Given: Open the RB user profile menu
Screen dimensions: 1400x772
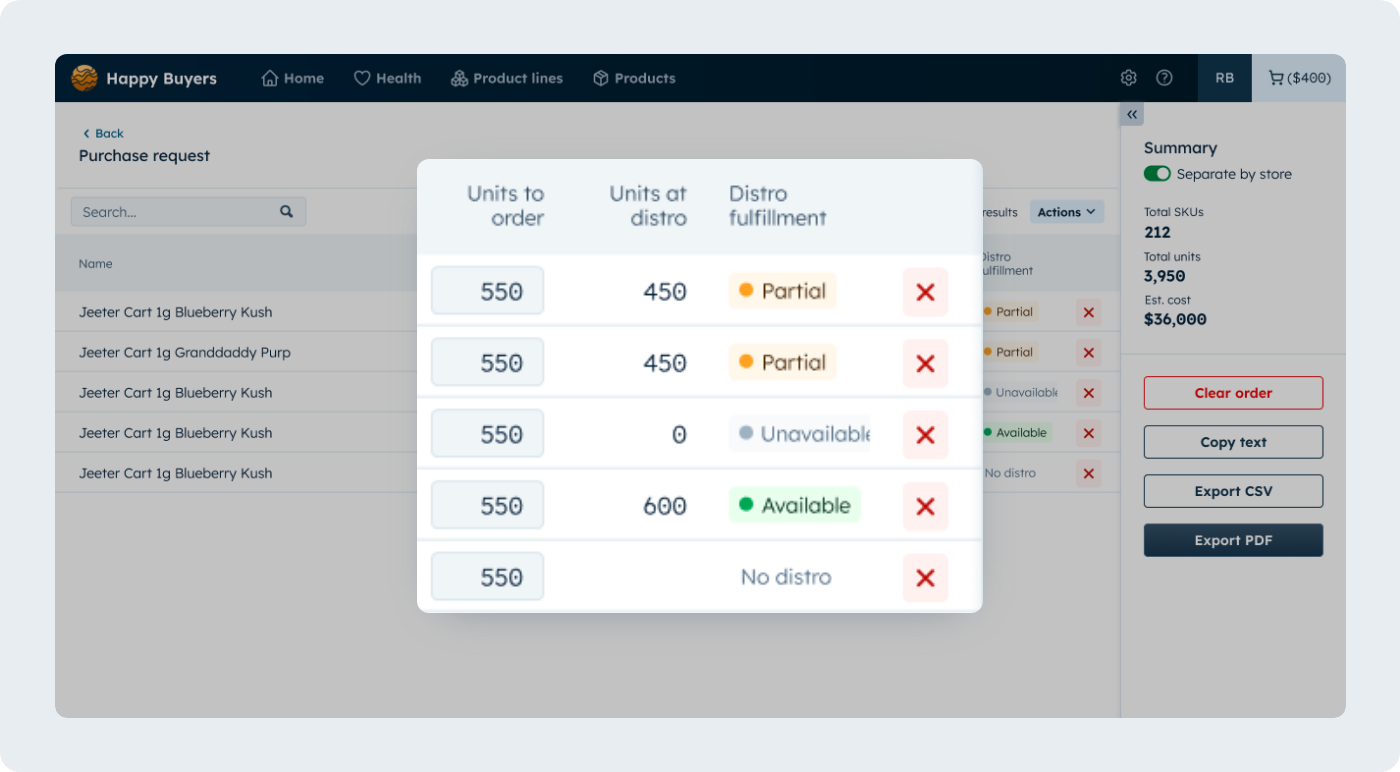Looking at the screenshot, I should tap(1225, 78).
